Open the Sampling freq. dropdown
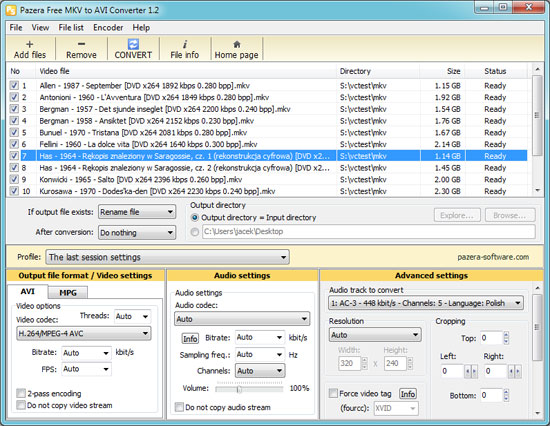The width and height of the screenshot is (550, 426). pyautogui.click(x=260, y=354)
